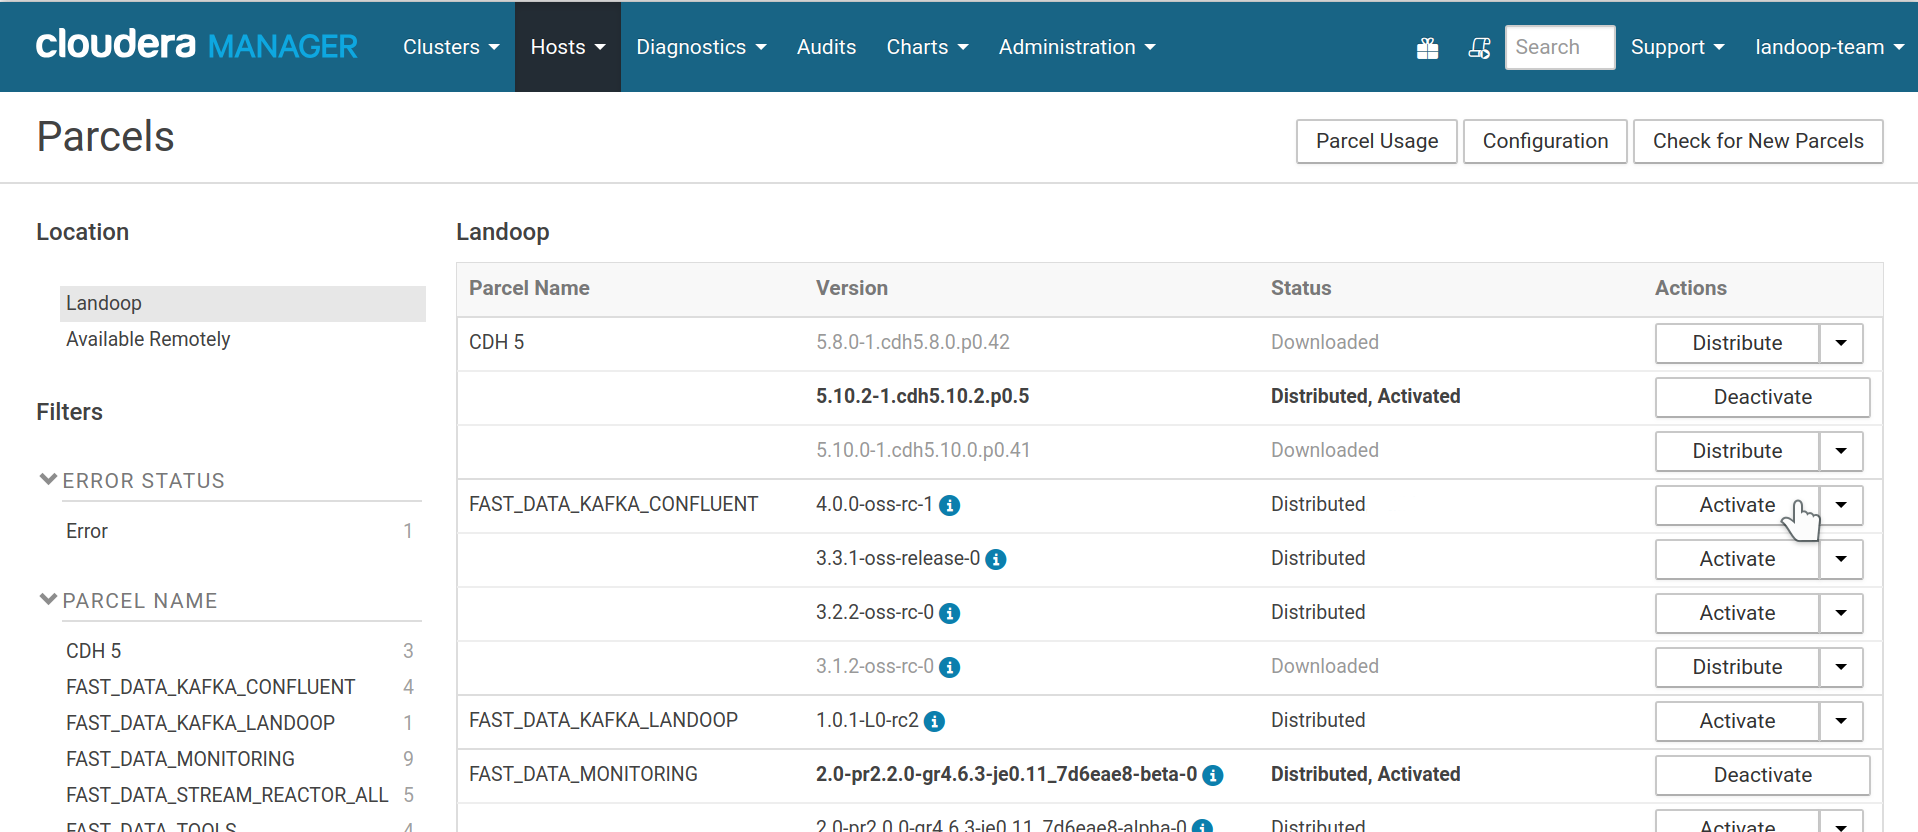
Task: Select the Landoop location
Action: (243, 303)
